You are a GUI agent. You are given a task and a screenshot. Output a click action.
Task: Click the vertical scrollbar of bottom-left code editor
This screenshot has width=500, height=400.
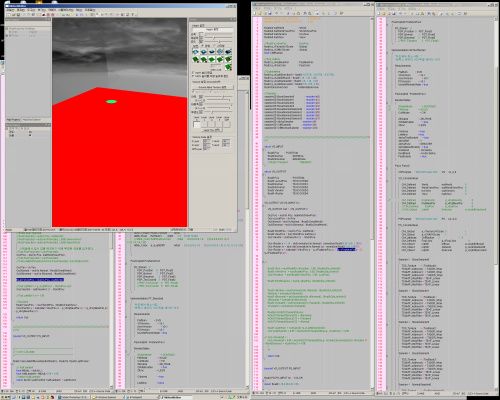coord(112,310)
